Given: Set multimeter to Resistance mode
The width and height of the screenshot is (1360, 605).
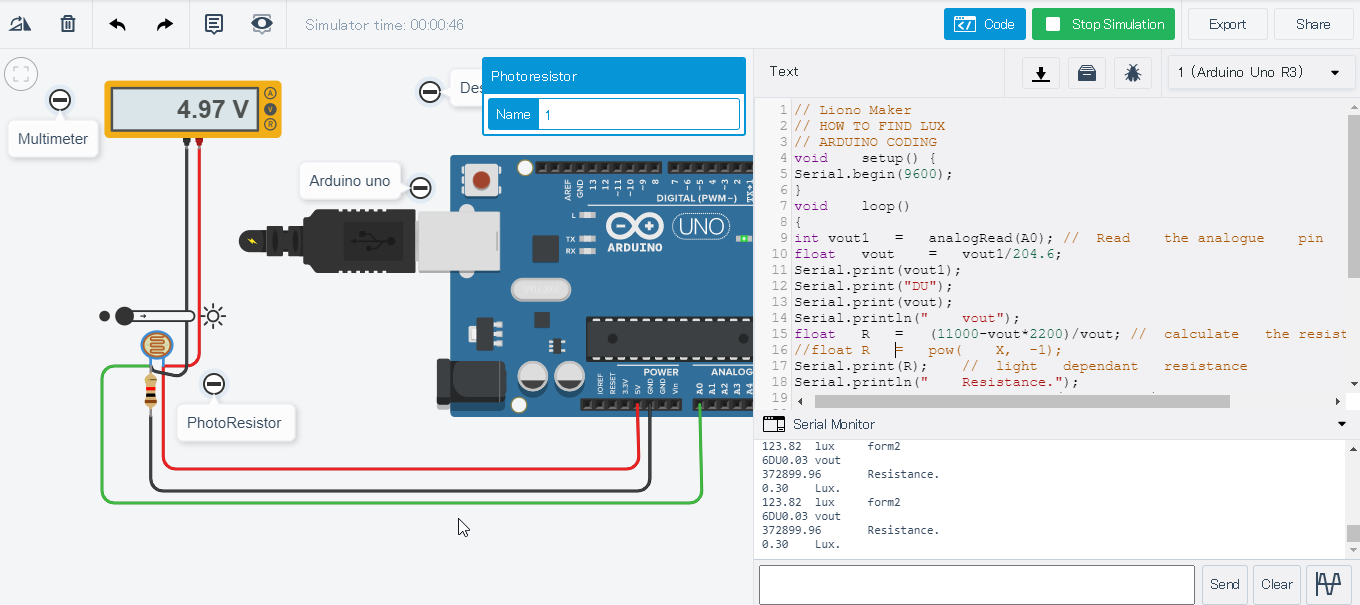Looking at the screenshot, I should pyautogui.click(x=269, y=124).
